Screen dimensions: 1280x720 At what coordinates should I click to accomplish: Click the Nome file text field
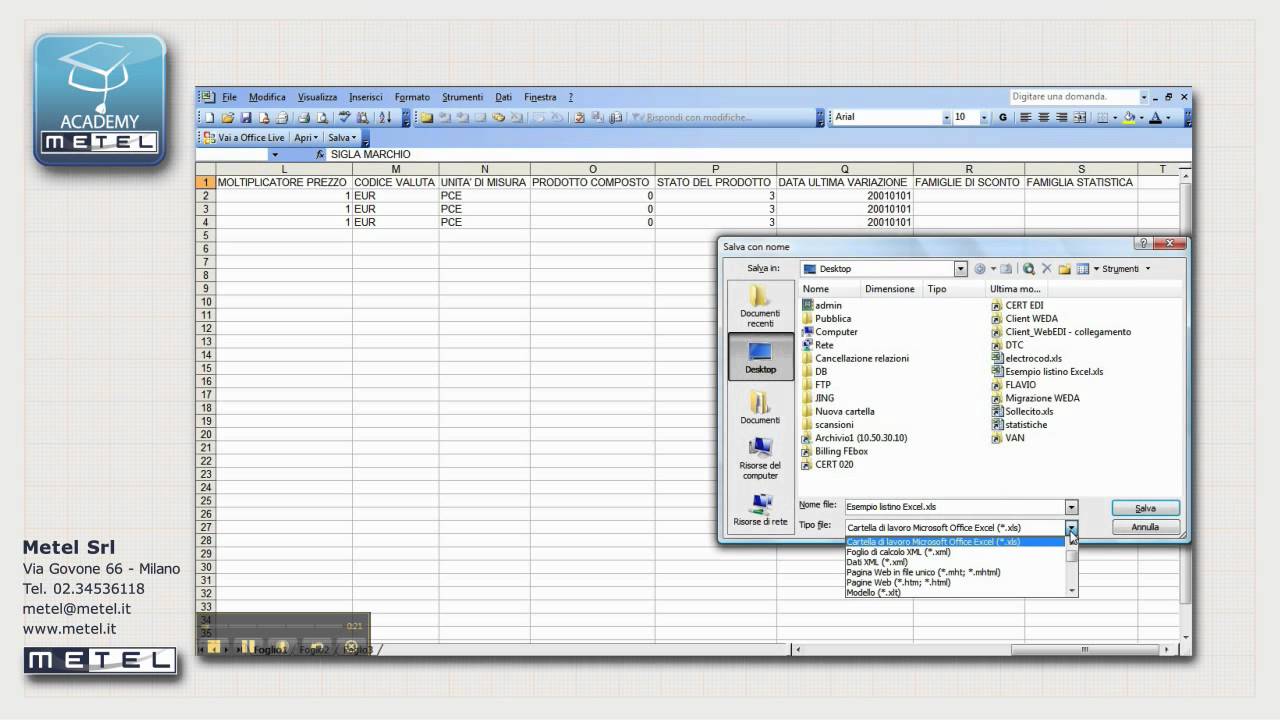point(953,507)
